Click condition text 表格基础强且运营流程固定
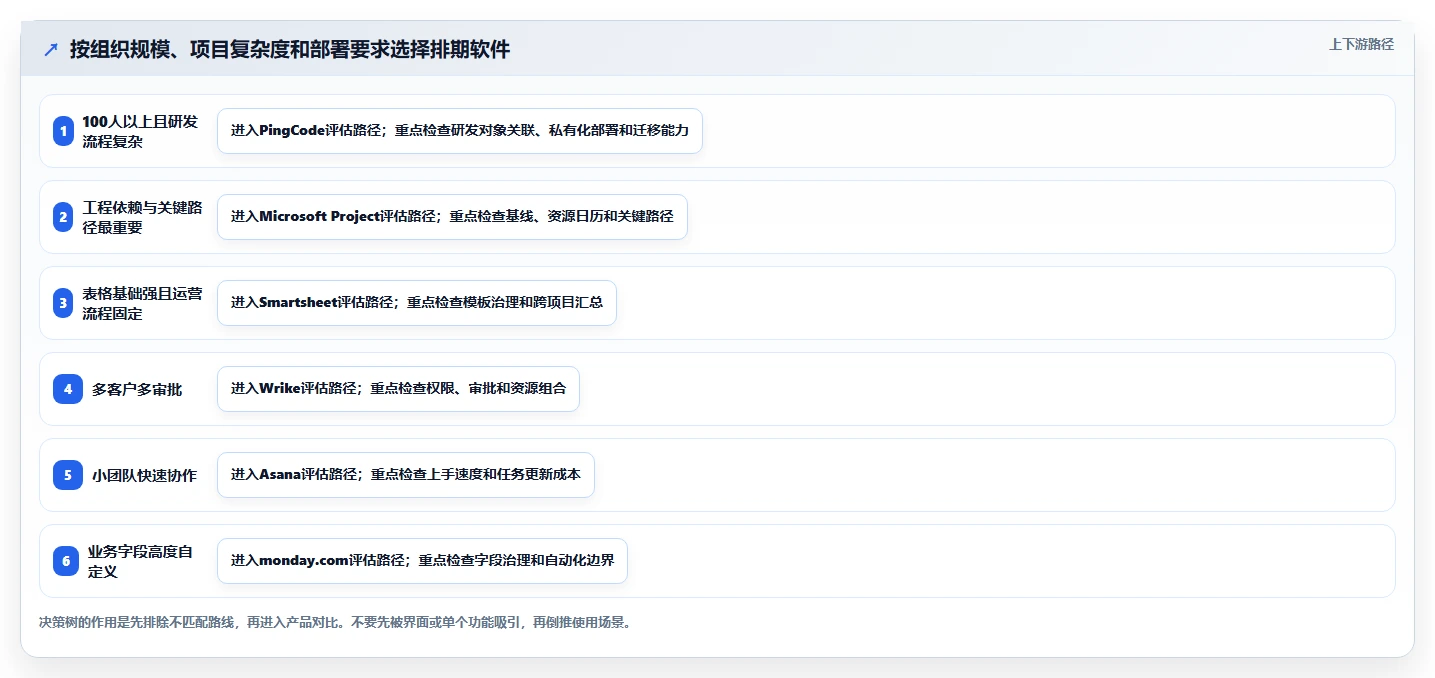The image size is (1435, 678). point(142,303)
